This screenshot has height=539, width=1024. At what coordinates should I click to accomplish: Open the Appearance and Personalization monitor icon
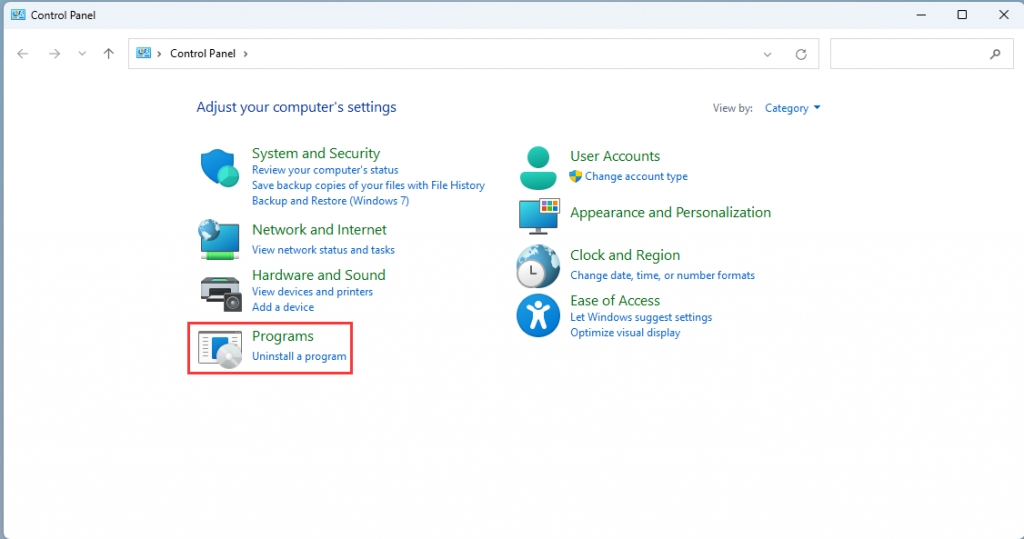coord(539,216)
